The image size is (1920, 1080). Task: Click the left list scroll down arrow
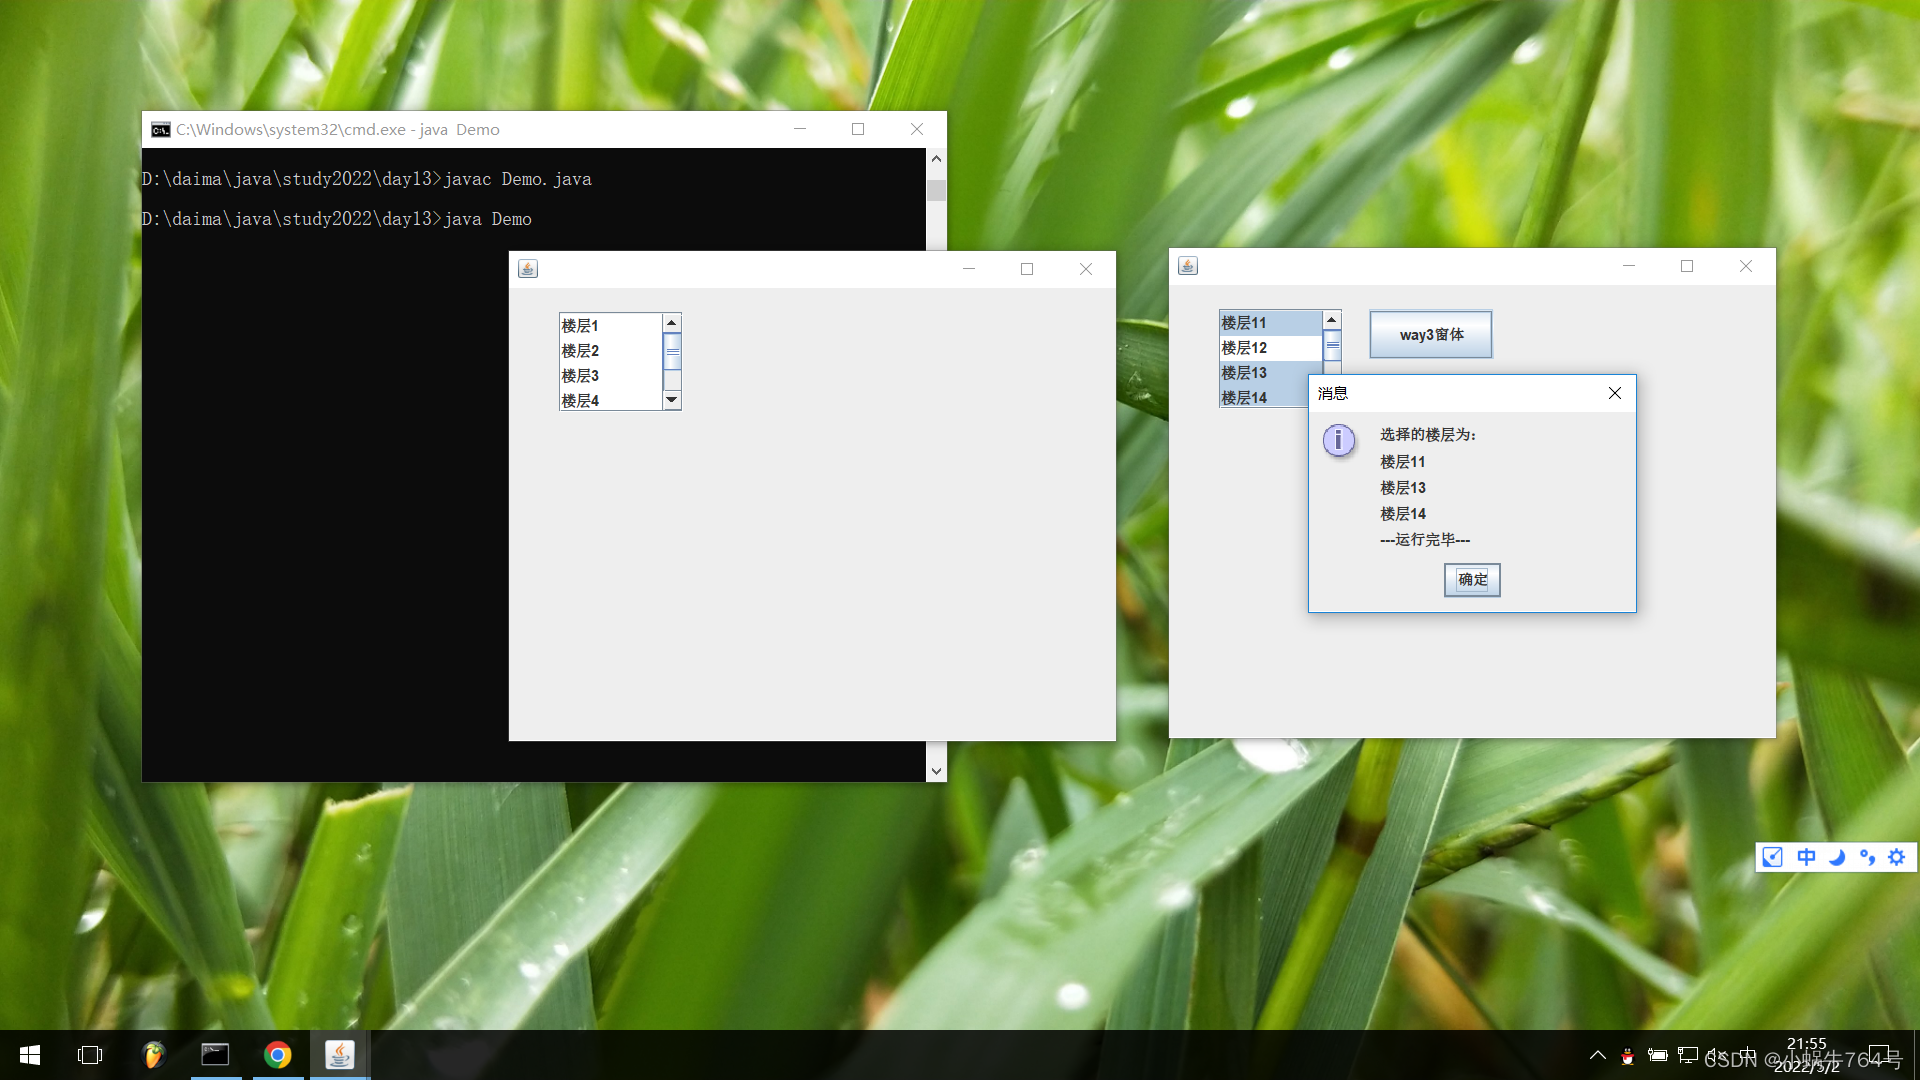pos(672,400)
